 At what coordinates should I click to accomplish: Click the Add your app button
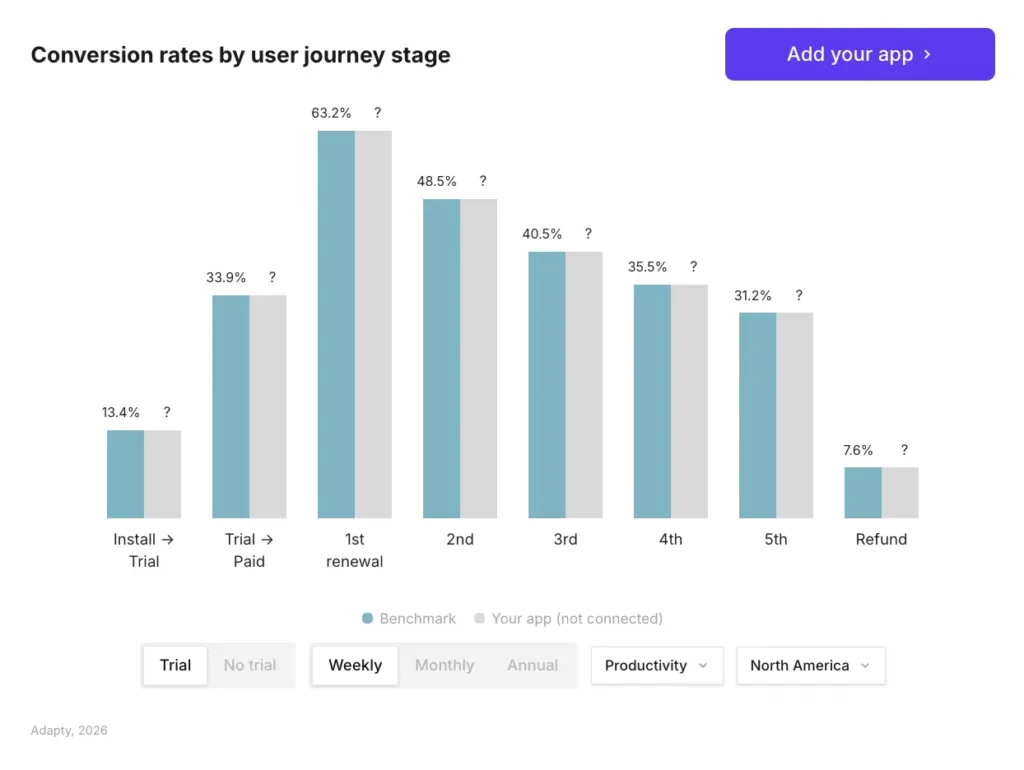click(x=859, y=54)
